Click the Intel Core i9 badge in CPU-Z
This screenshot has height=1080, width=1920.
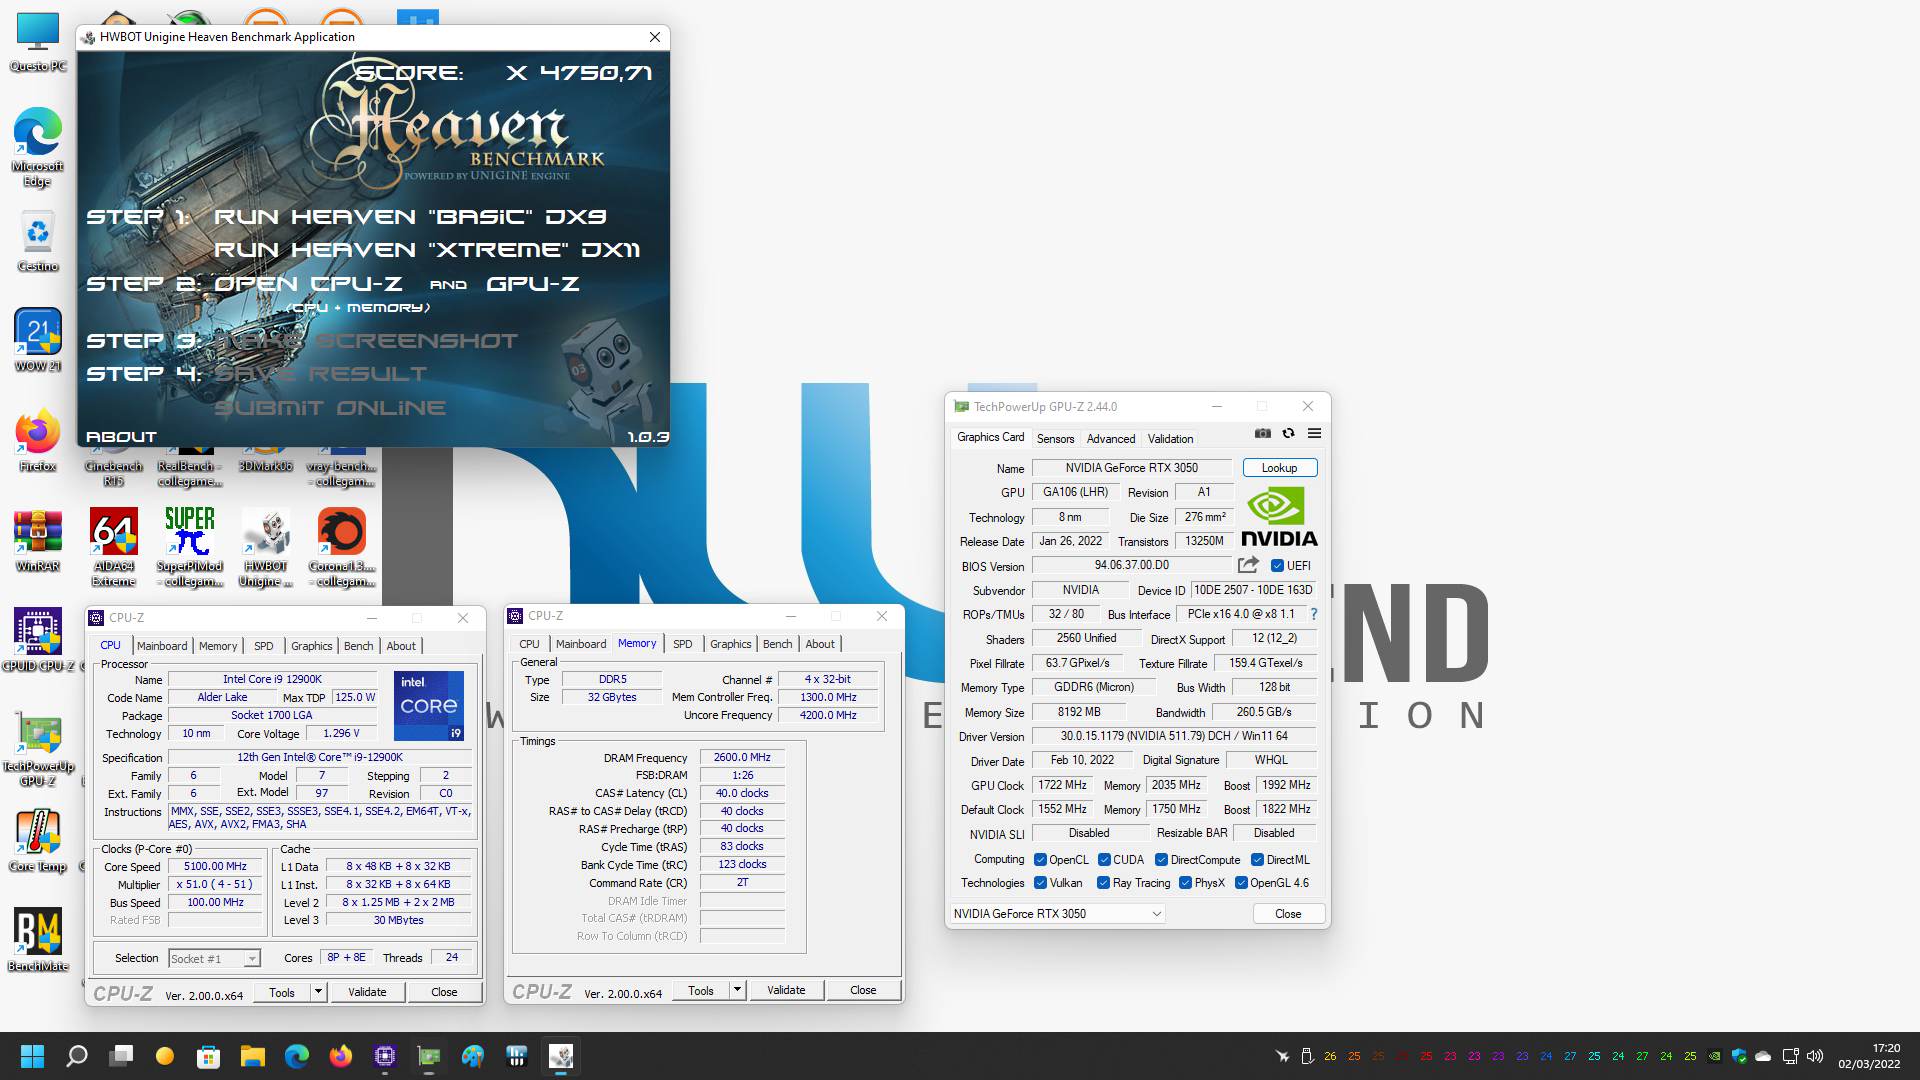point(429,705)
